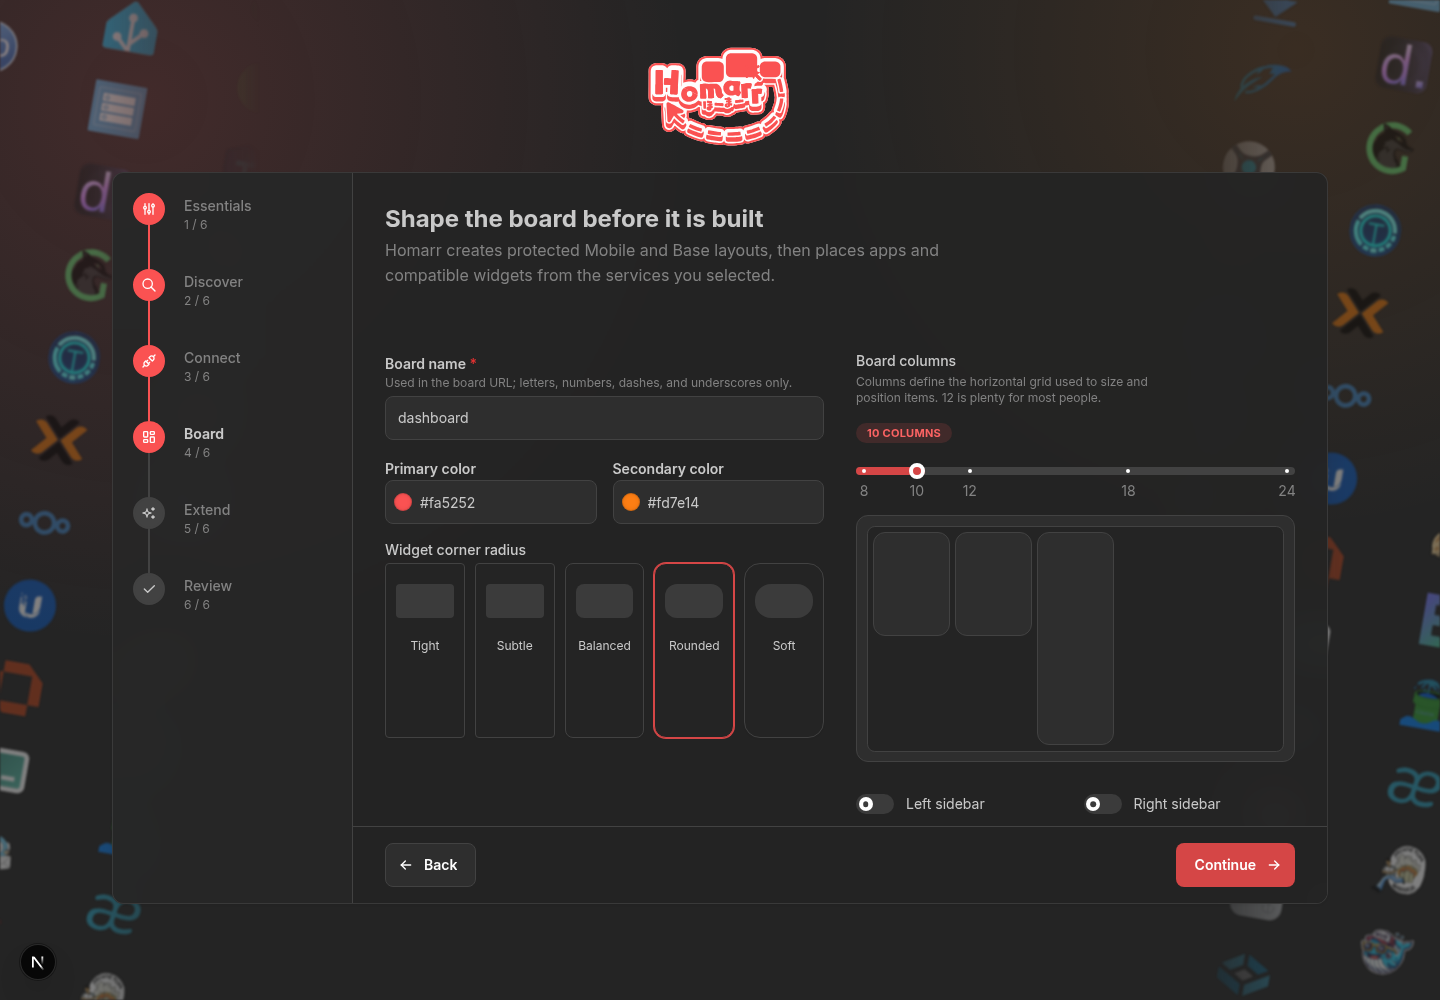Choose Rounded widget corner radius
The width and height of the screenshot is (1440, 1000).
click(x=694, y=650)
